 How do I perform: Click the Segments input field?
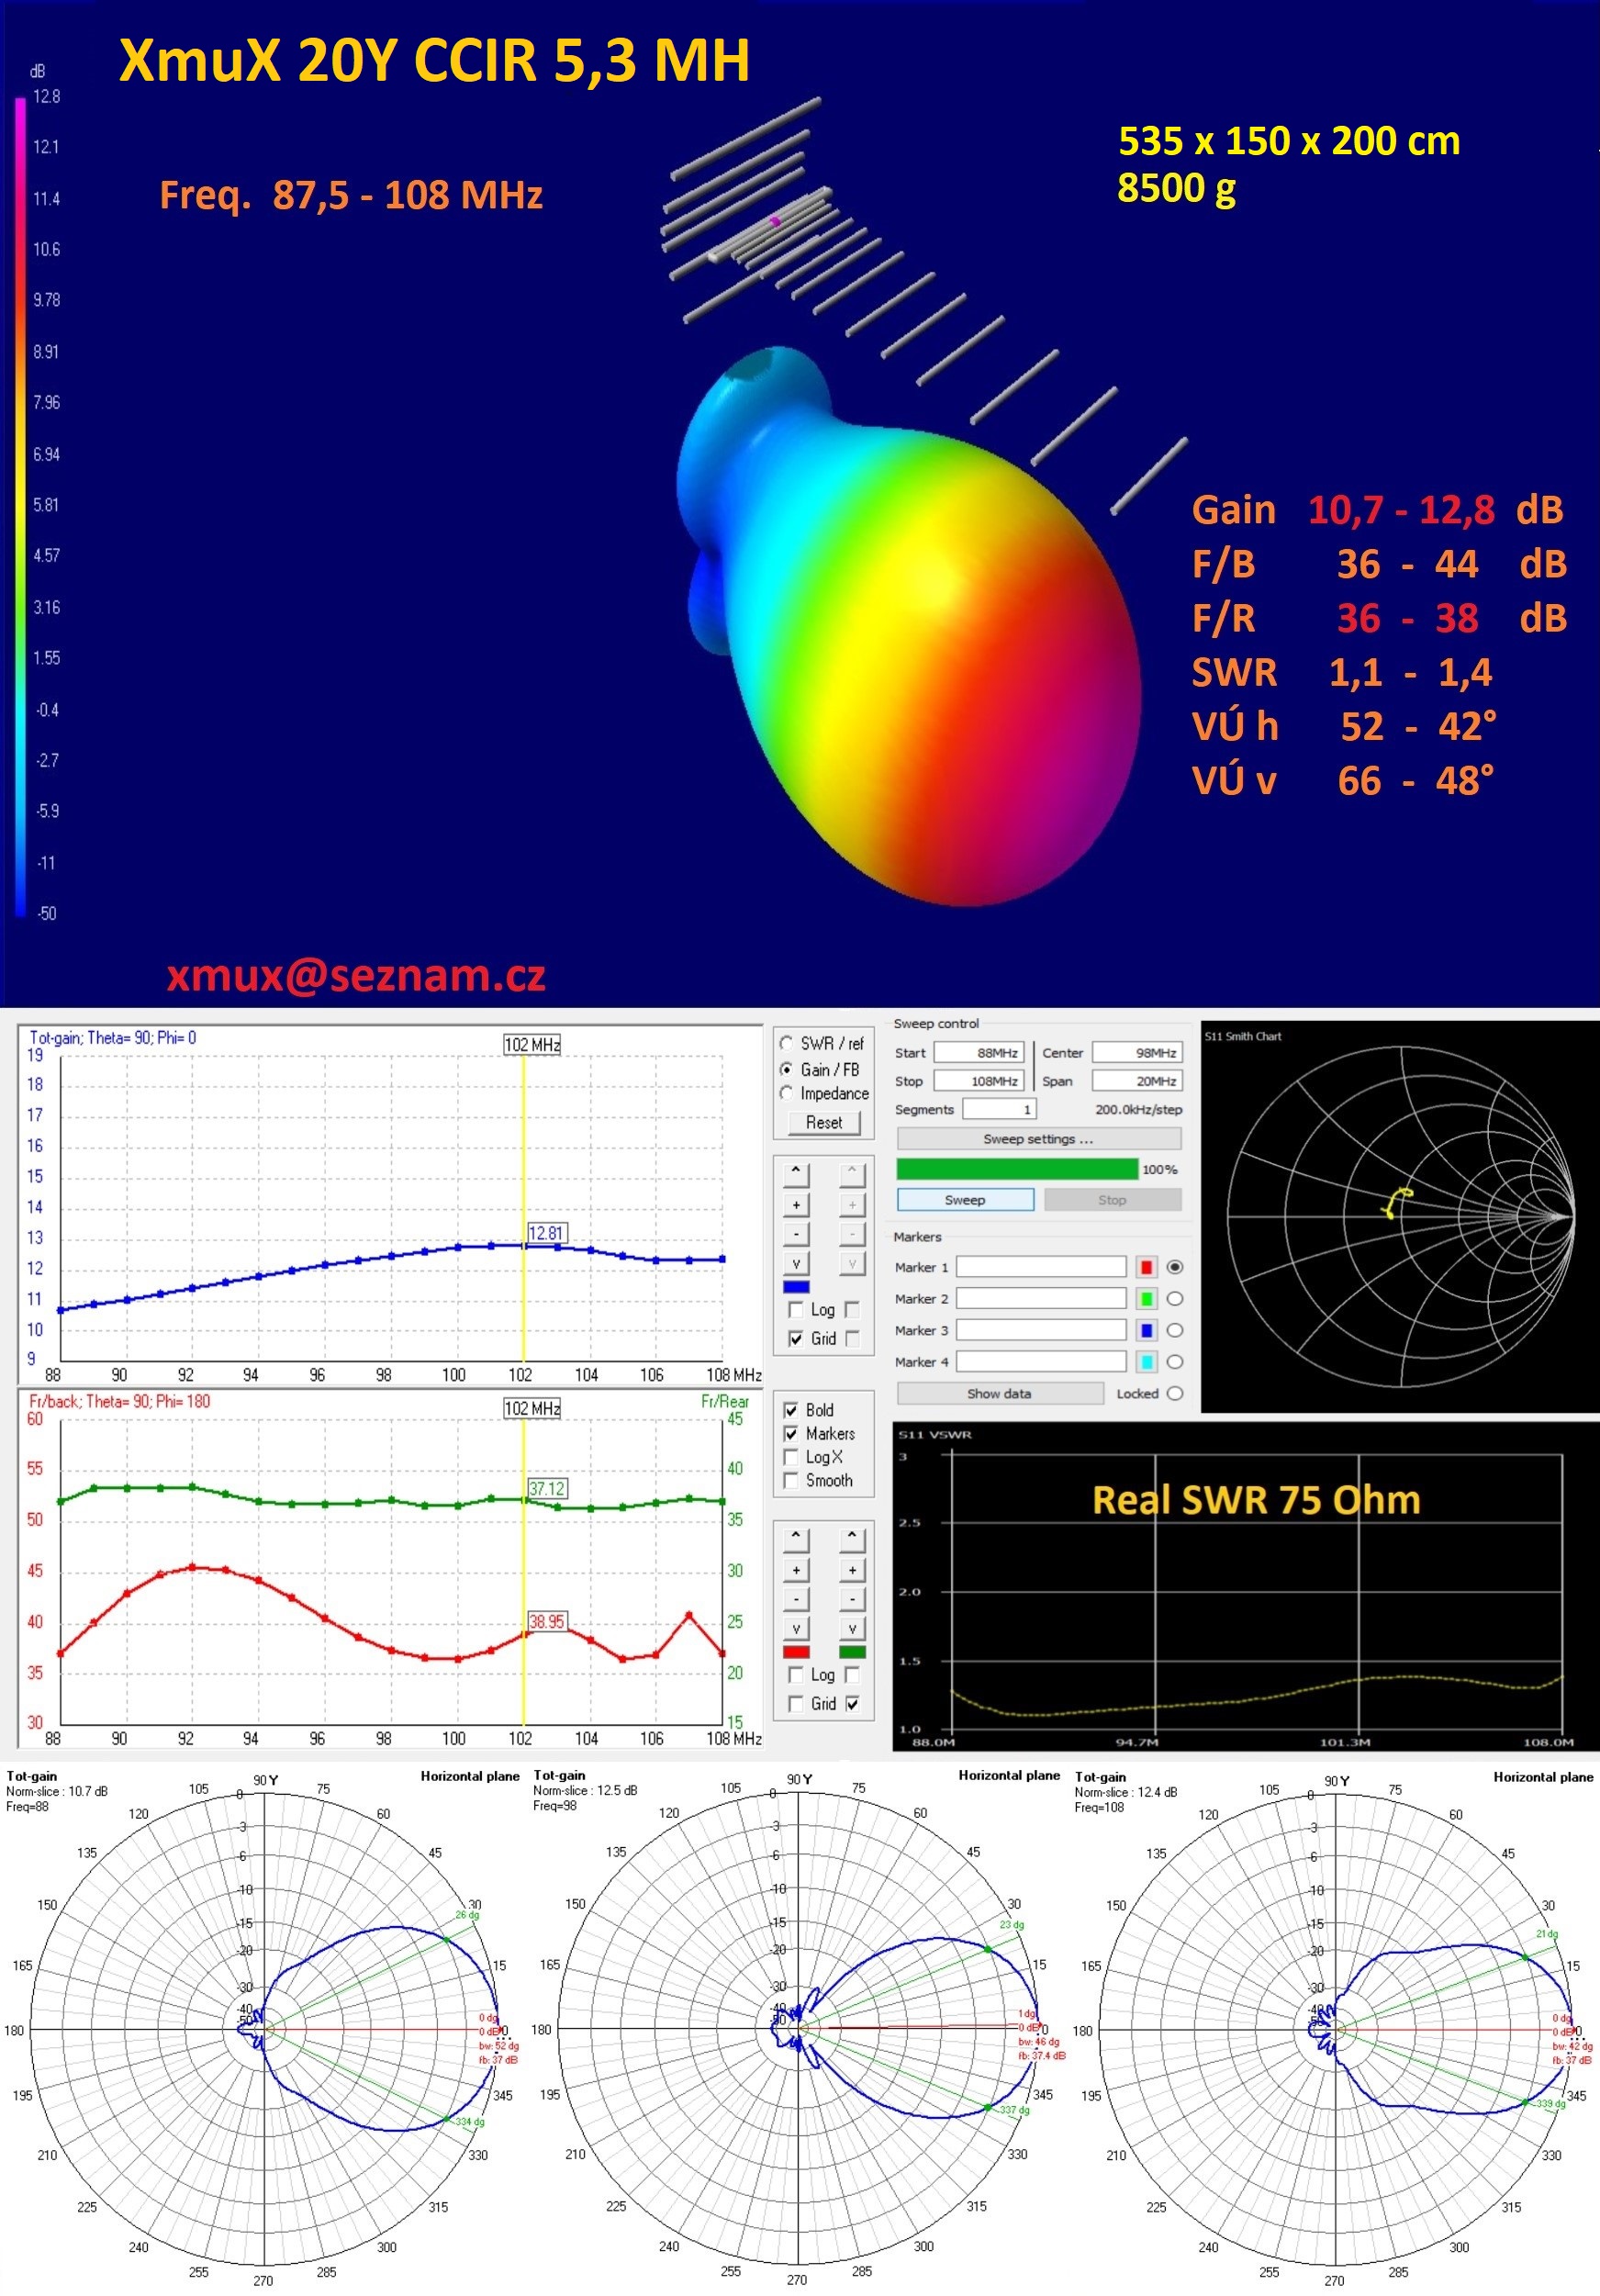coord(999,1109)
